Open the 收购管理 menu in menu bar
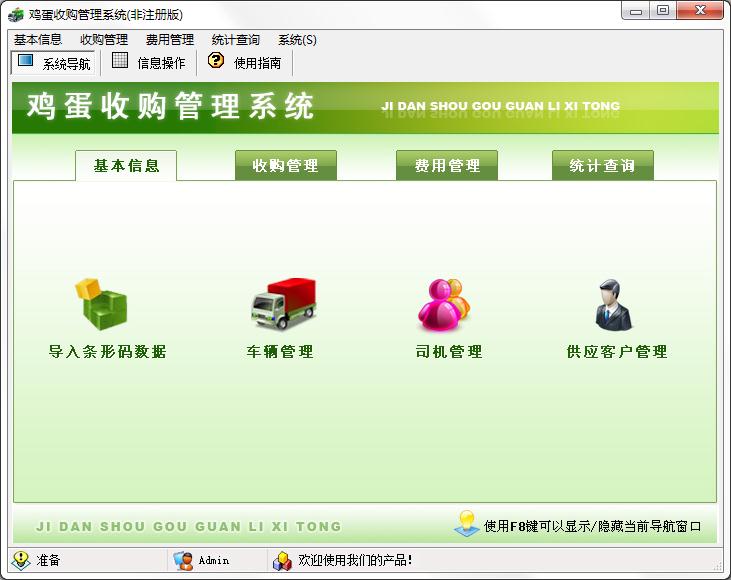This screenshot has width=731, height=580. pyautogui.click(x=104, y=40)
